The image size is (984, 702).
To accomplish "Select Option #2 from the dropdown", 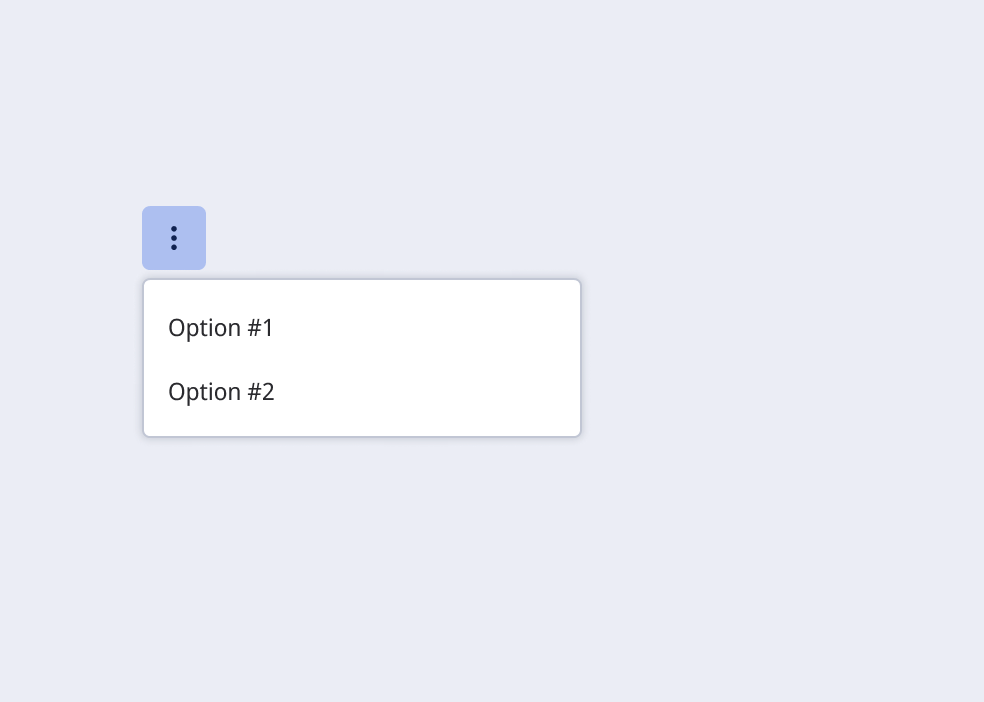I will click(x=221, y=392).
